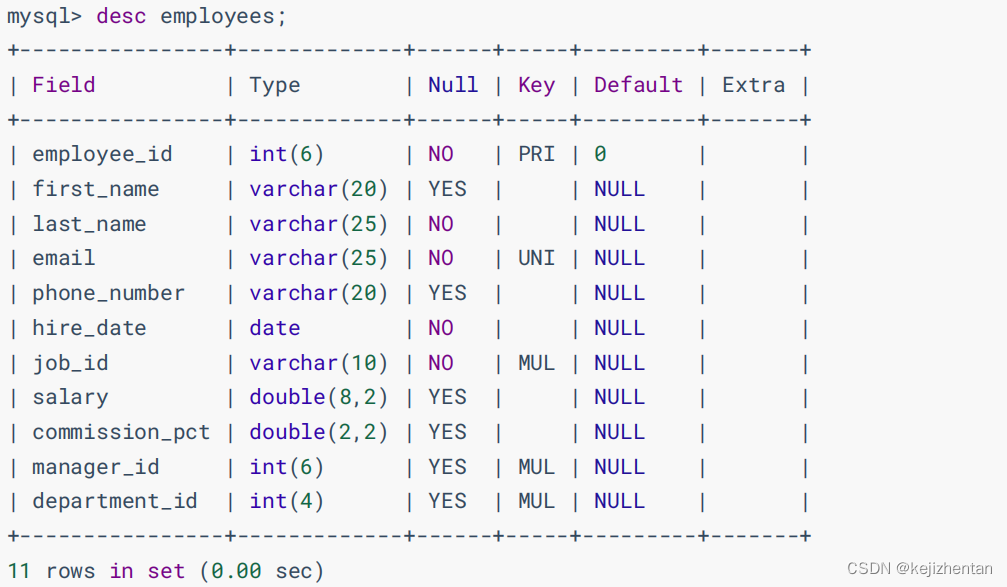The image size is (1007, 587).
Task: Click the 'NULL' default of email
Action: [x=619, y=258]
